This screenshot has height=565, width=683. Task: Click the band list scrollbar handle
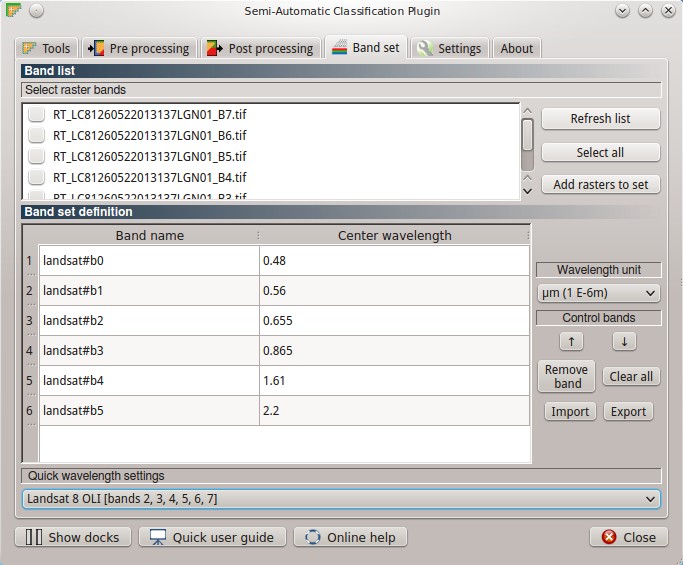527,135
